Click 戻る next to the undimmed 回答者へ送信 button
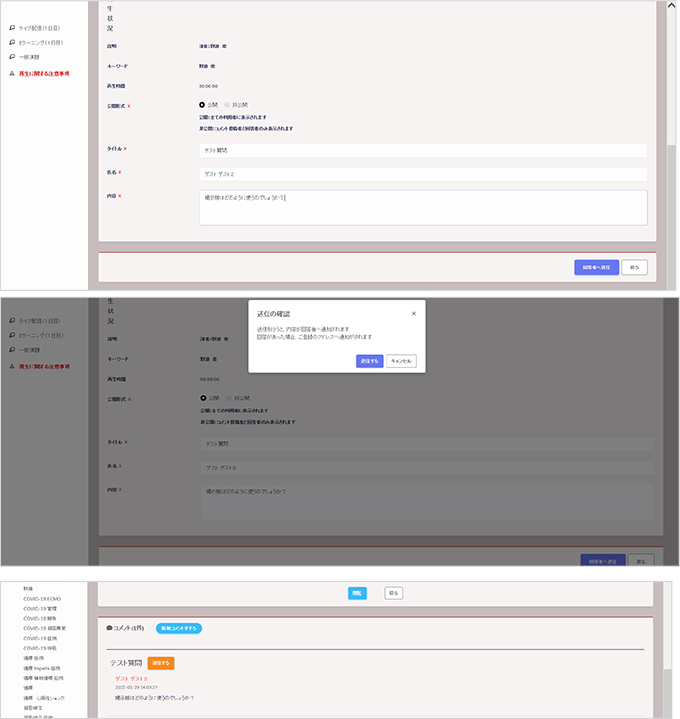The width and height of the screenshot is (680, 719). (x=634, y=267)
